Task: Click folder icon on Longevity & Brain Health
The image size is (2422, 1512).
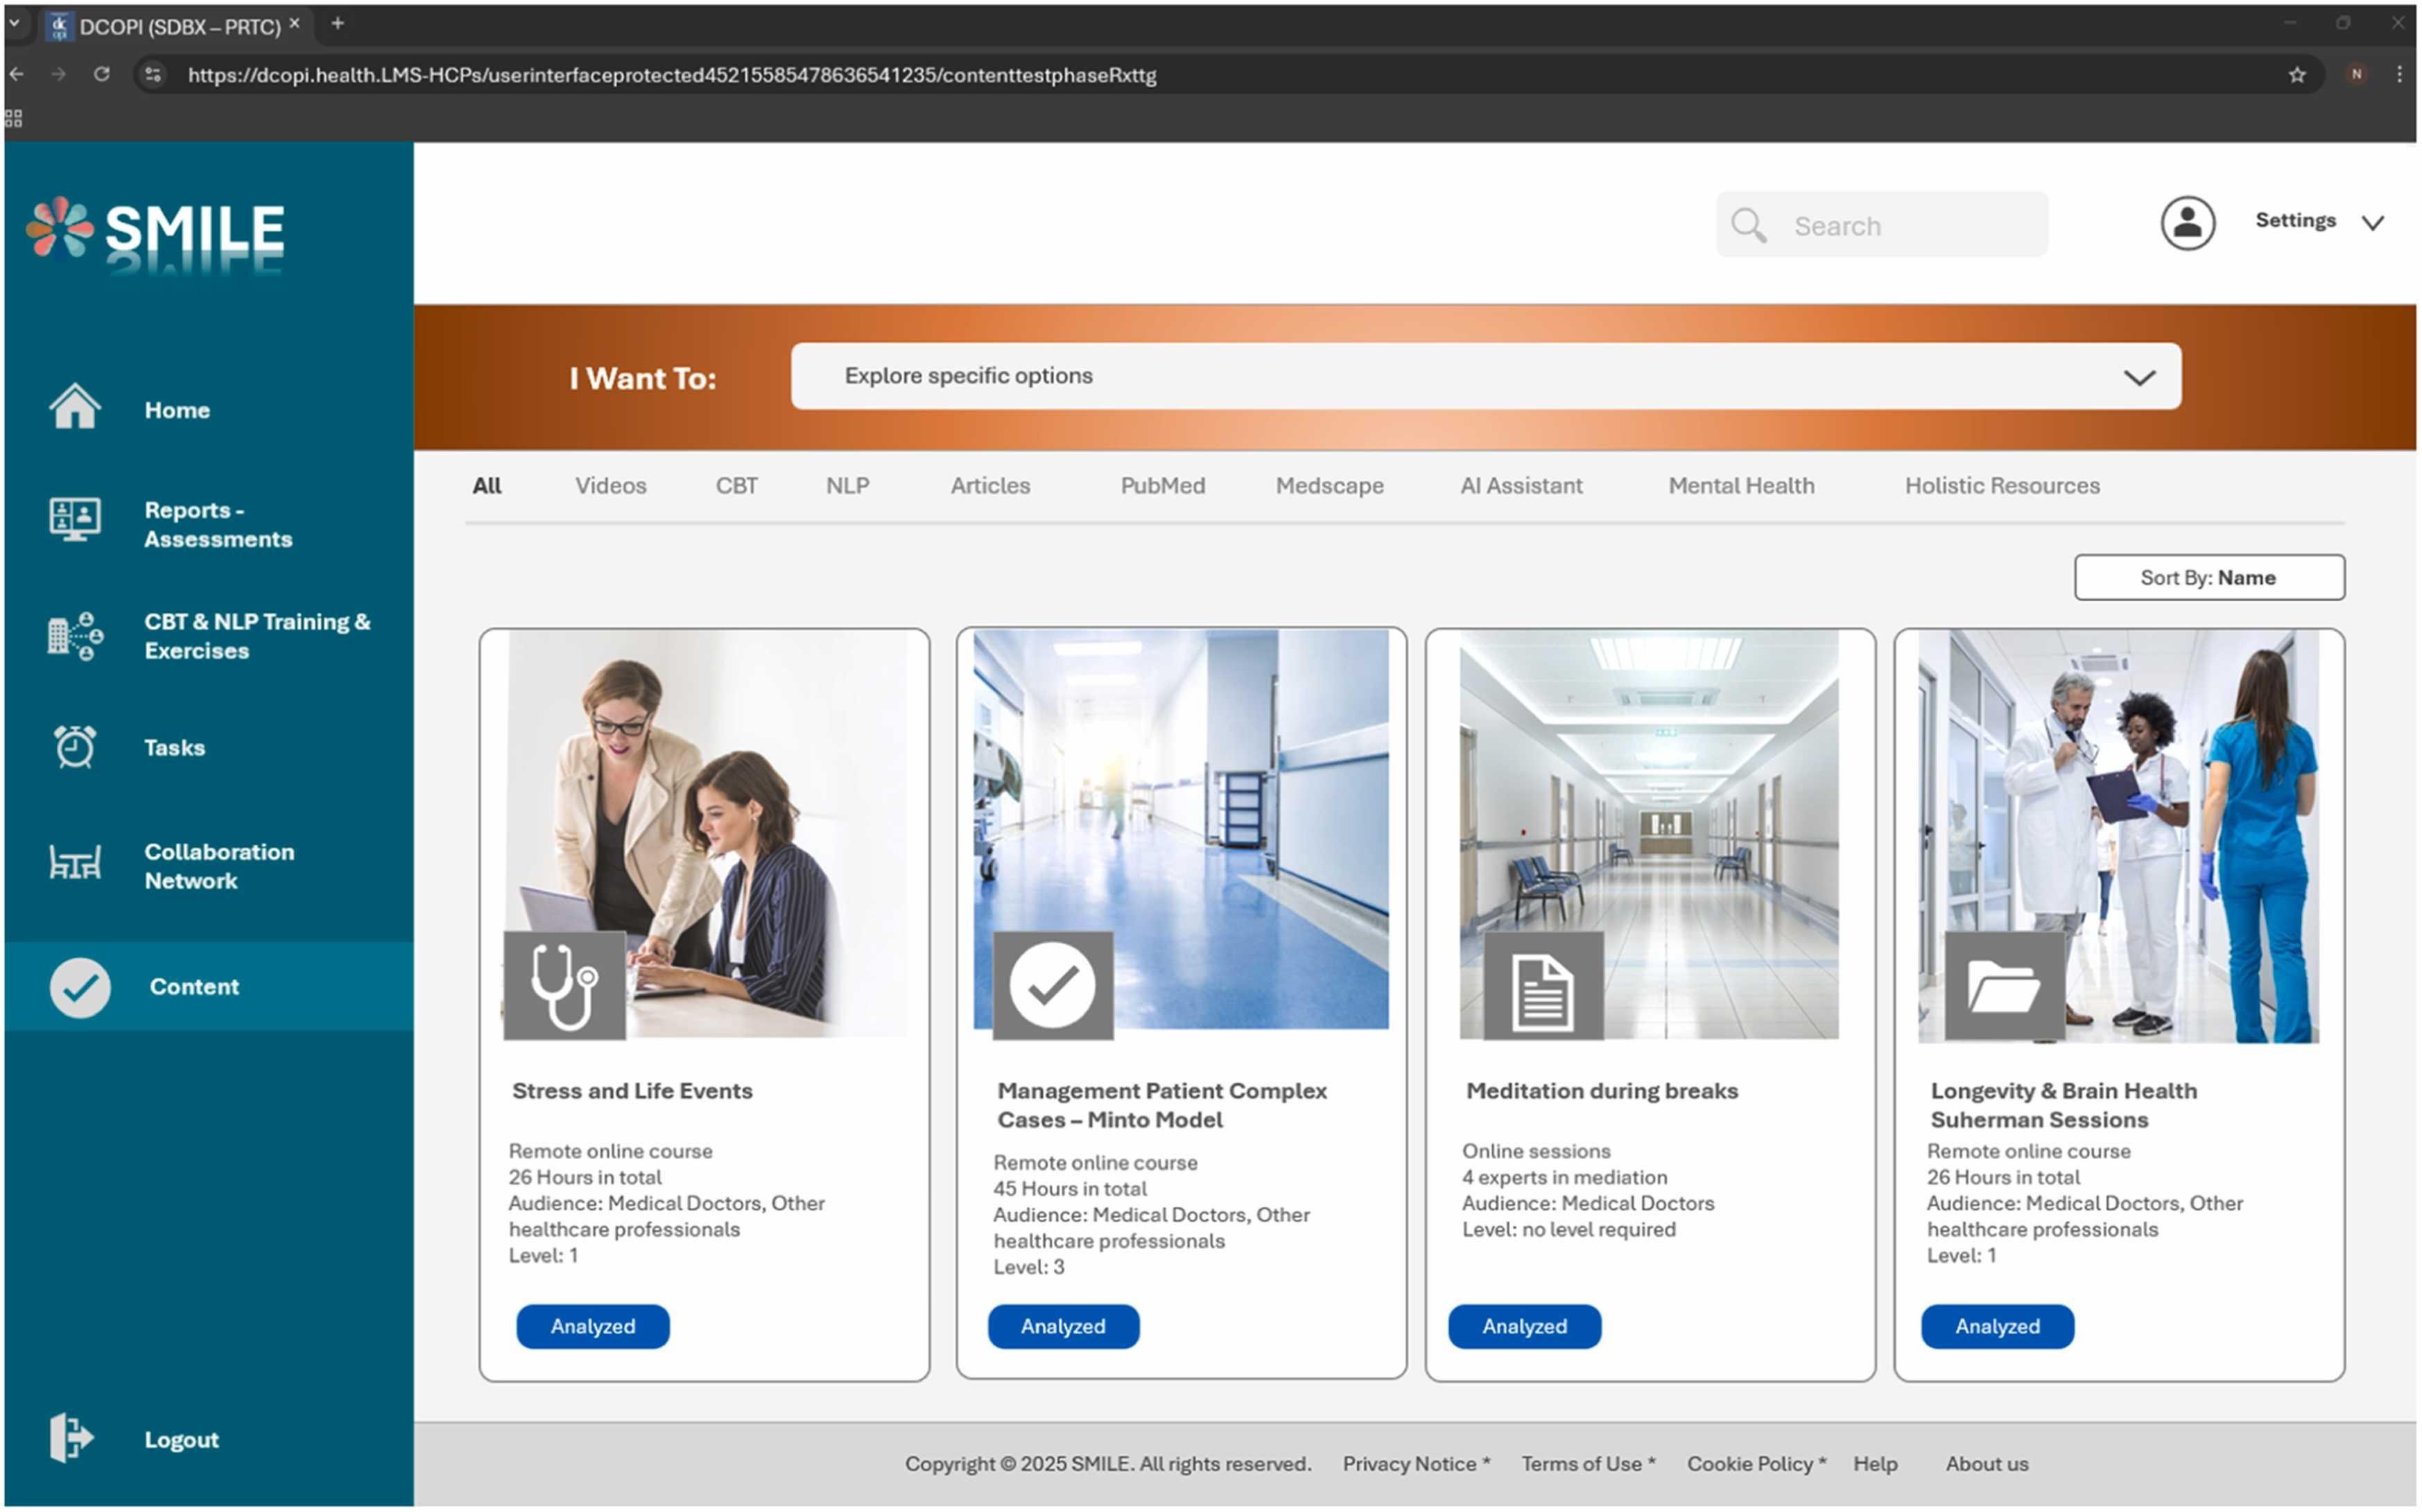Action: [x=2005, y=986]
